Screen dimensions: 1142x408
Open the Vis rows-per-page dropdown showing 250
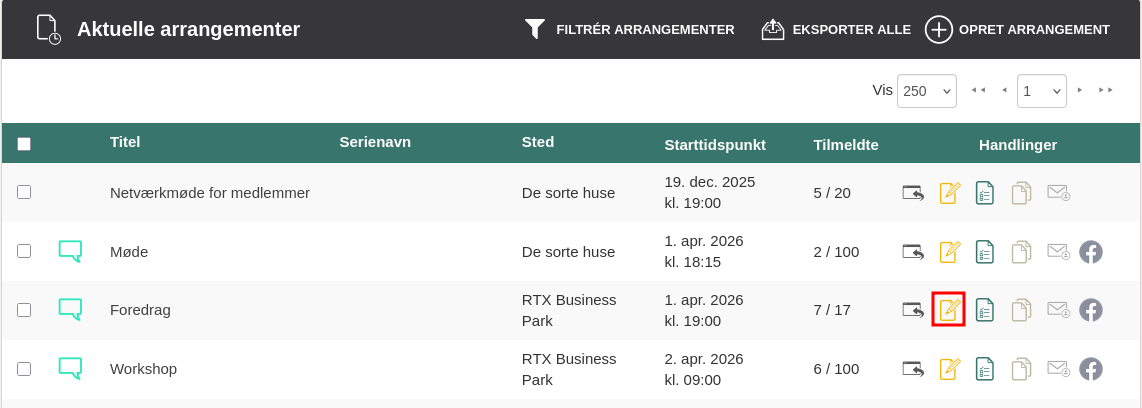pyautogui.click(x=927, y=91)
